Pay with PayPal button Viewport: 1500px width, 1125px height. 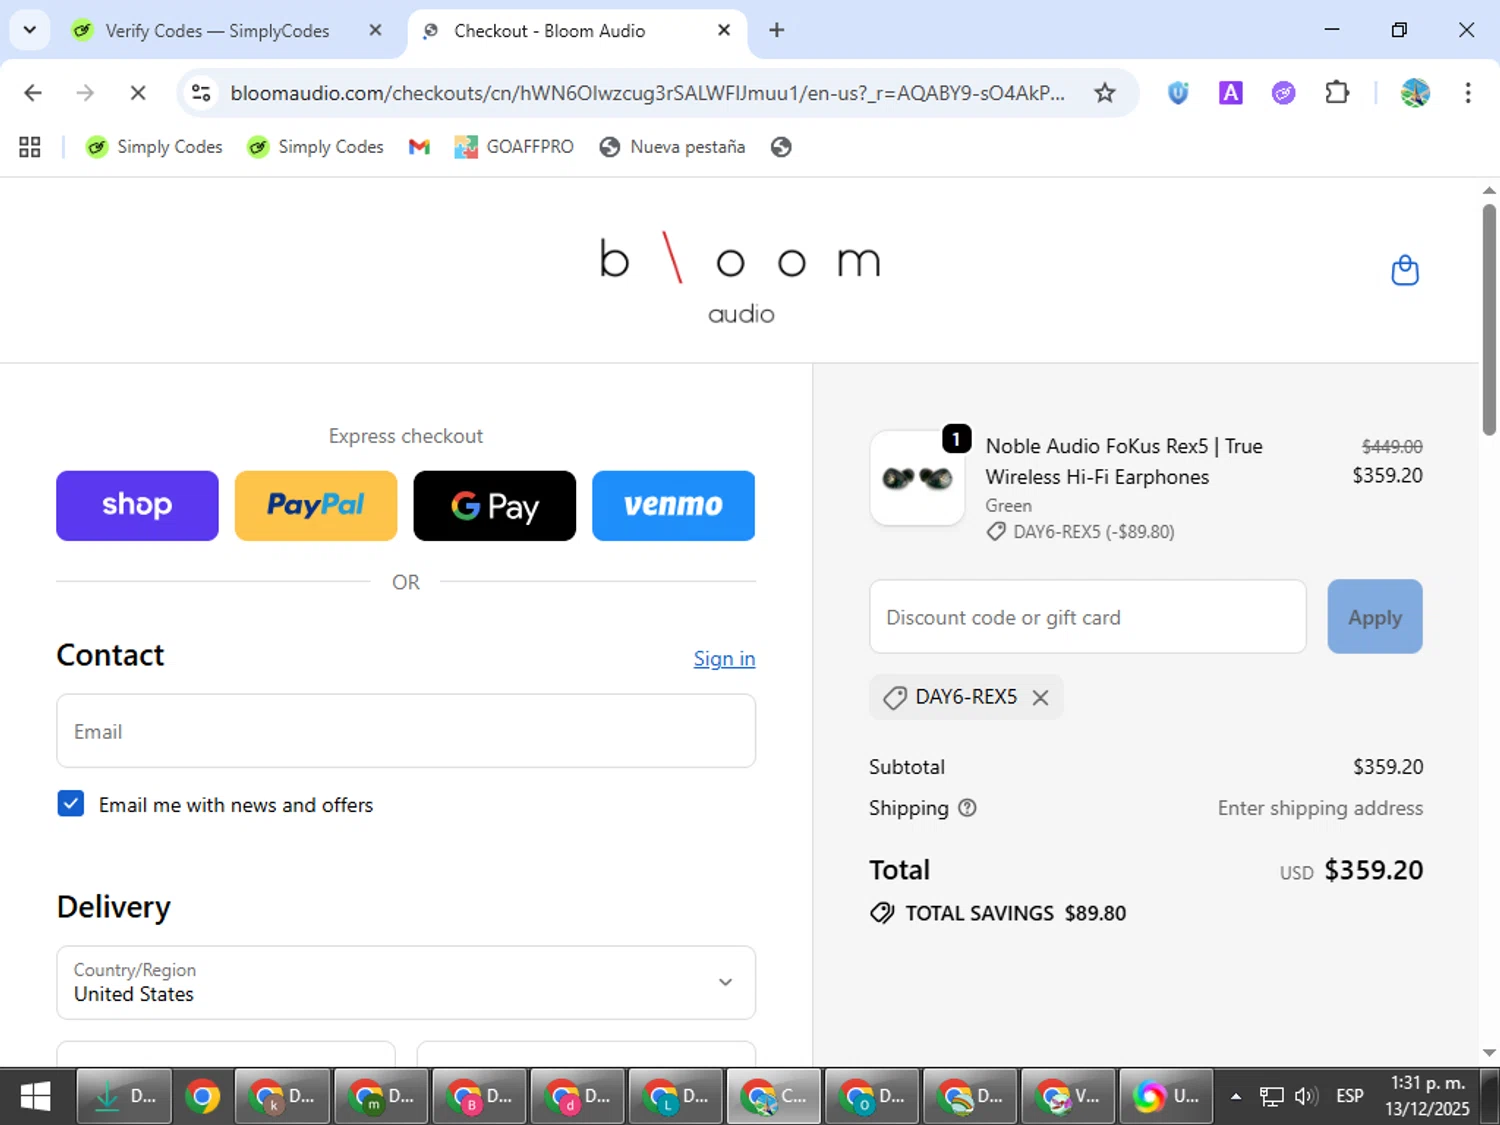pos(316,506)
